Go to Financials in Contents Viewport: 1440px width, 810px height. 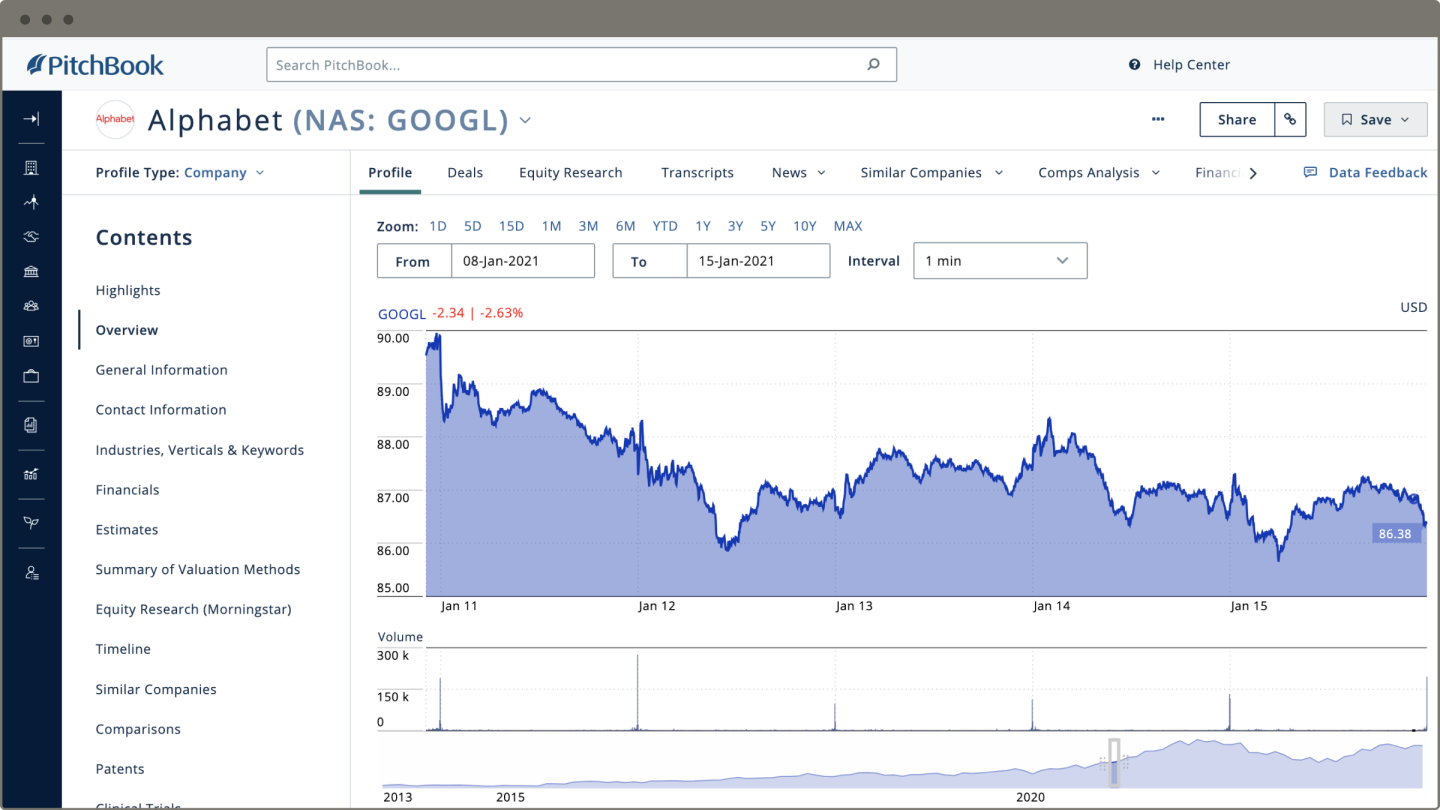point(127,490)
